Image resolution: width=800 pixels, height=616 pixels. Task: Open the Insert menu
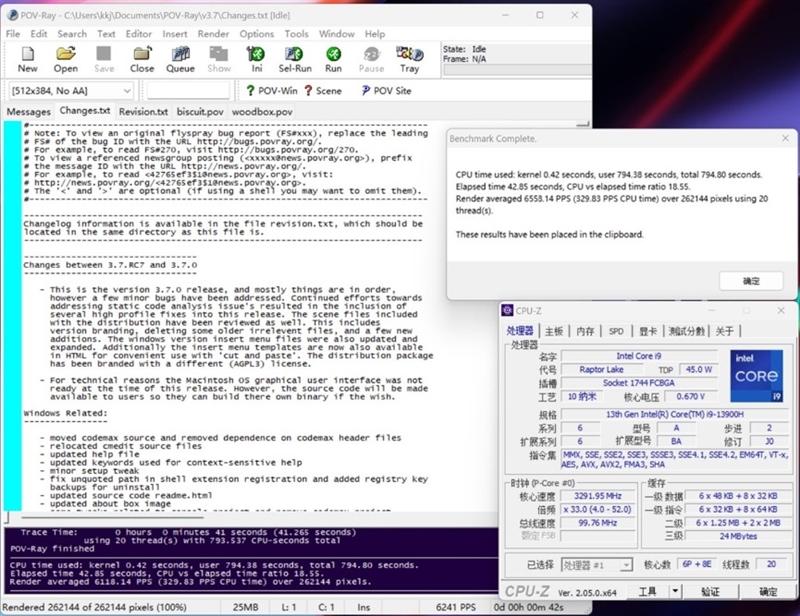175,34
